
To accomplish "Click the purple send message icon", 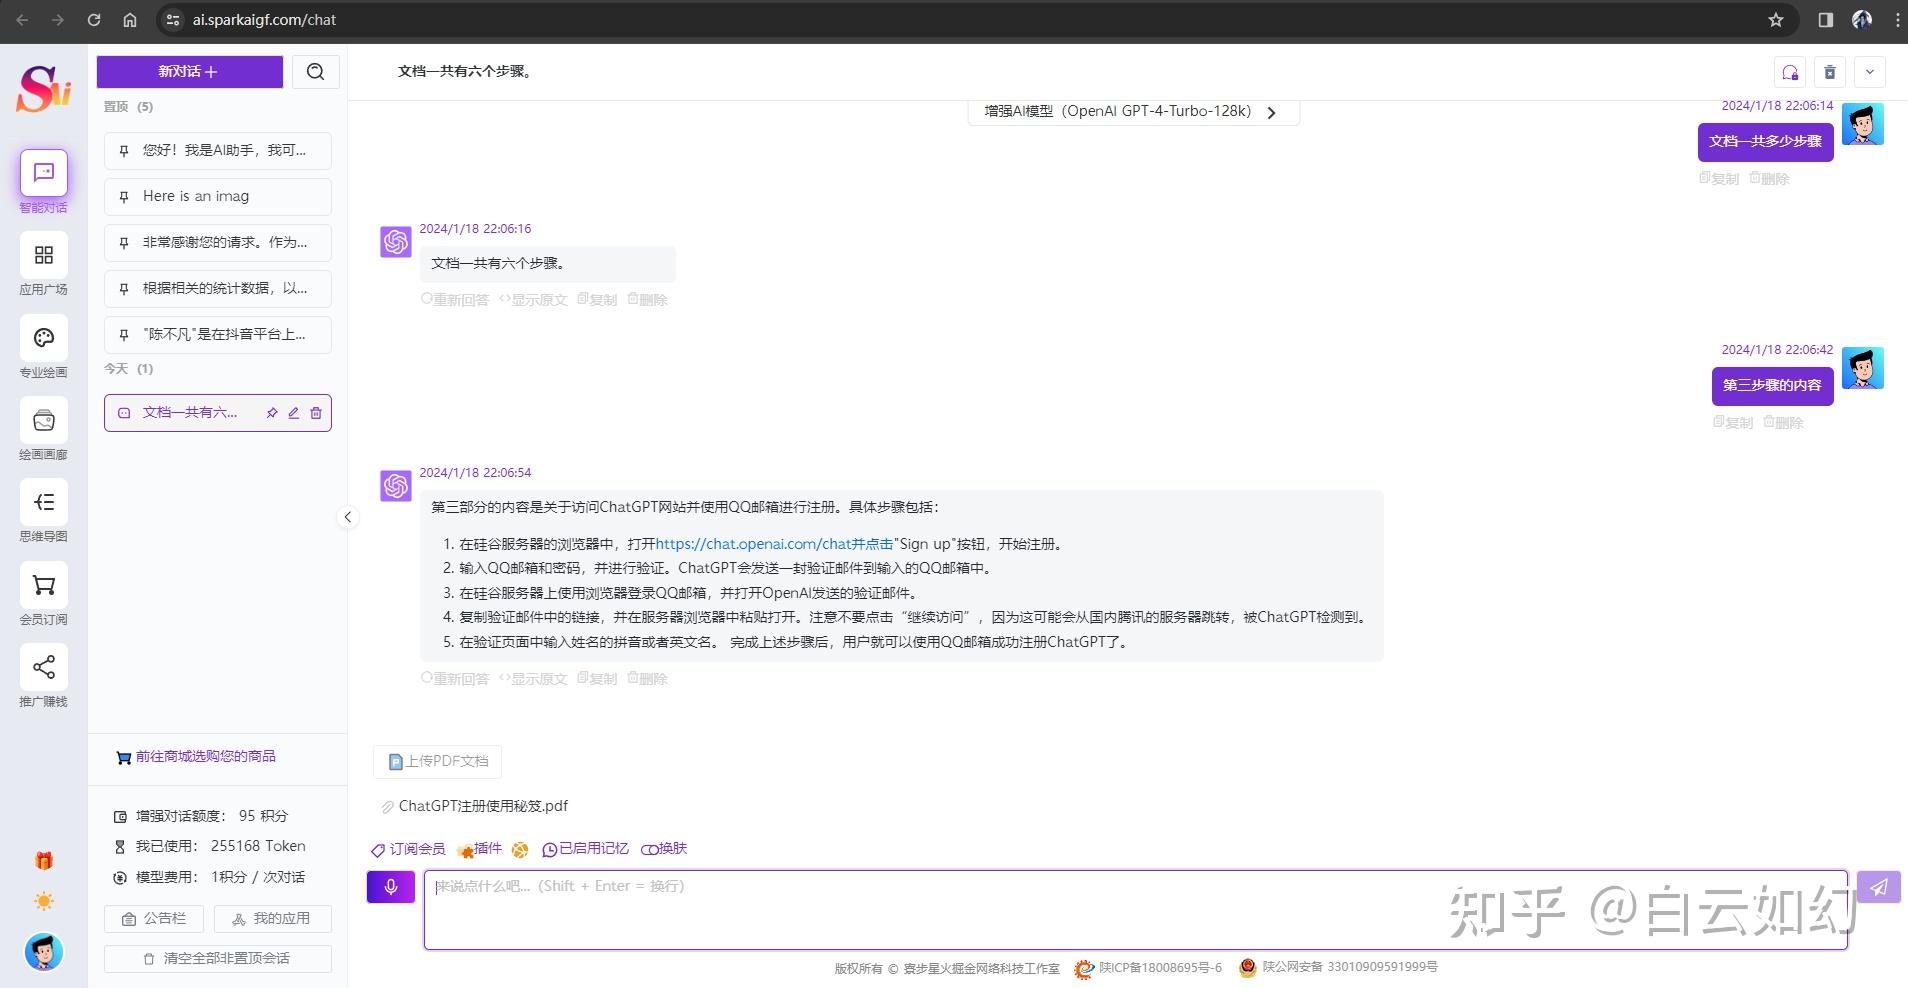I will point(1878,886).
